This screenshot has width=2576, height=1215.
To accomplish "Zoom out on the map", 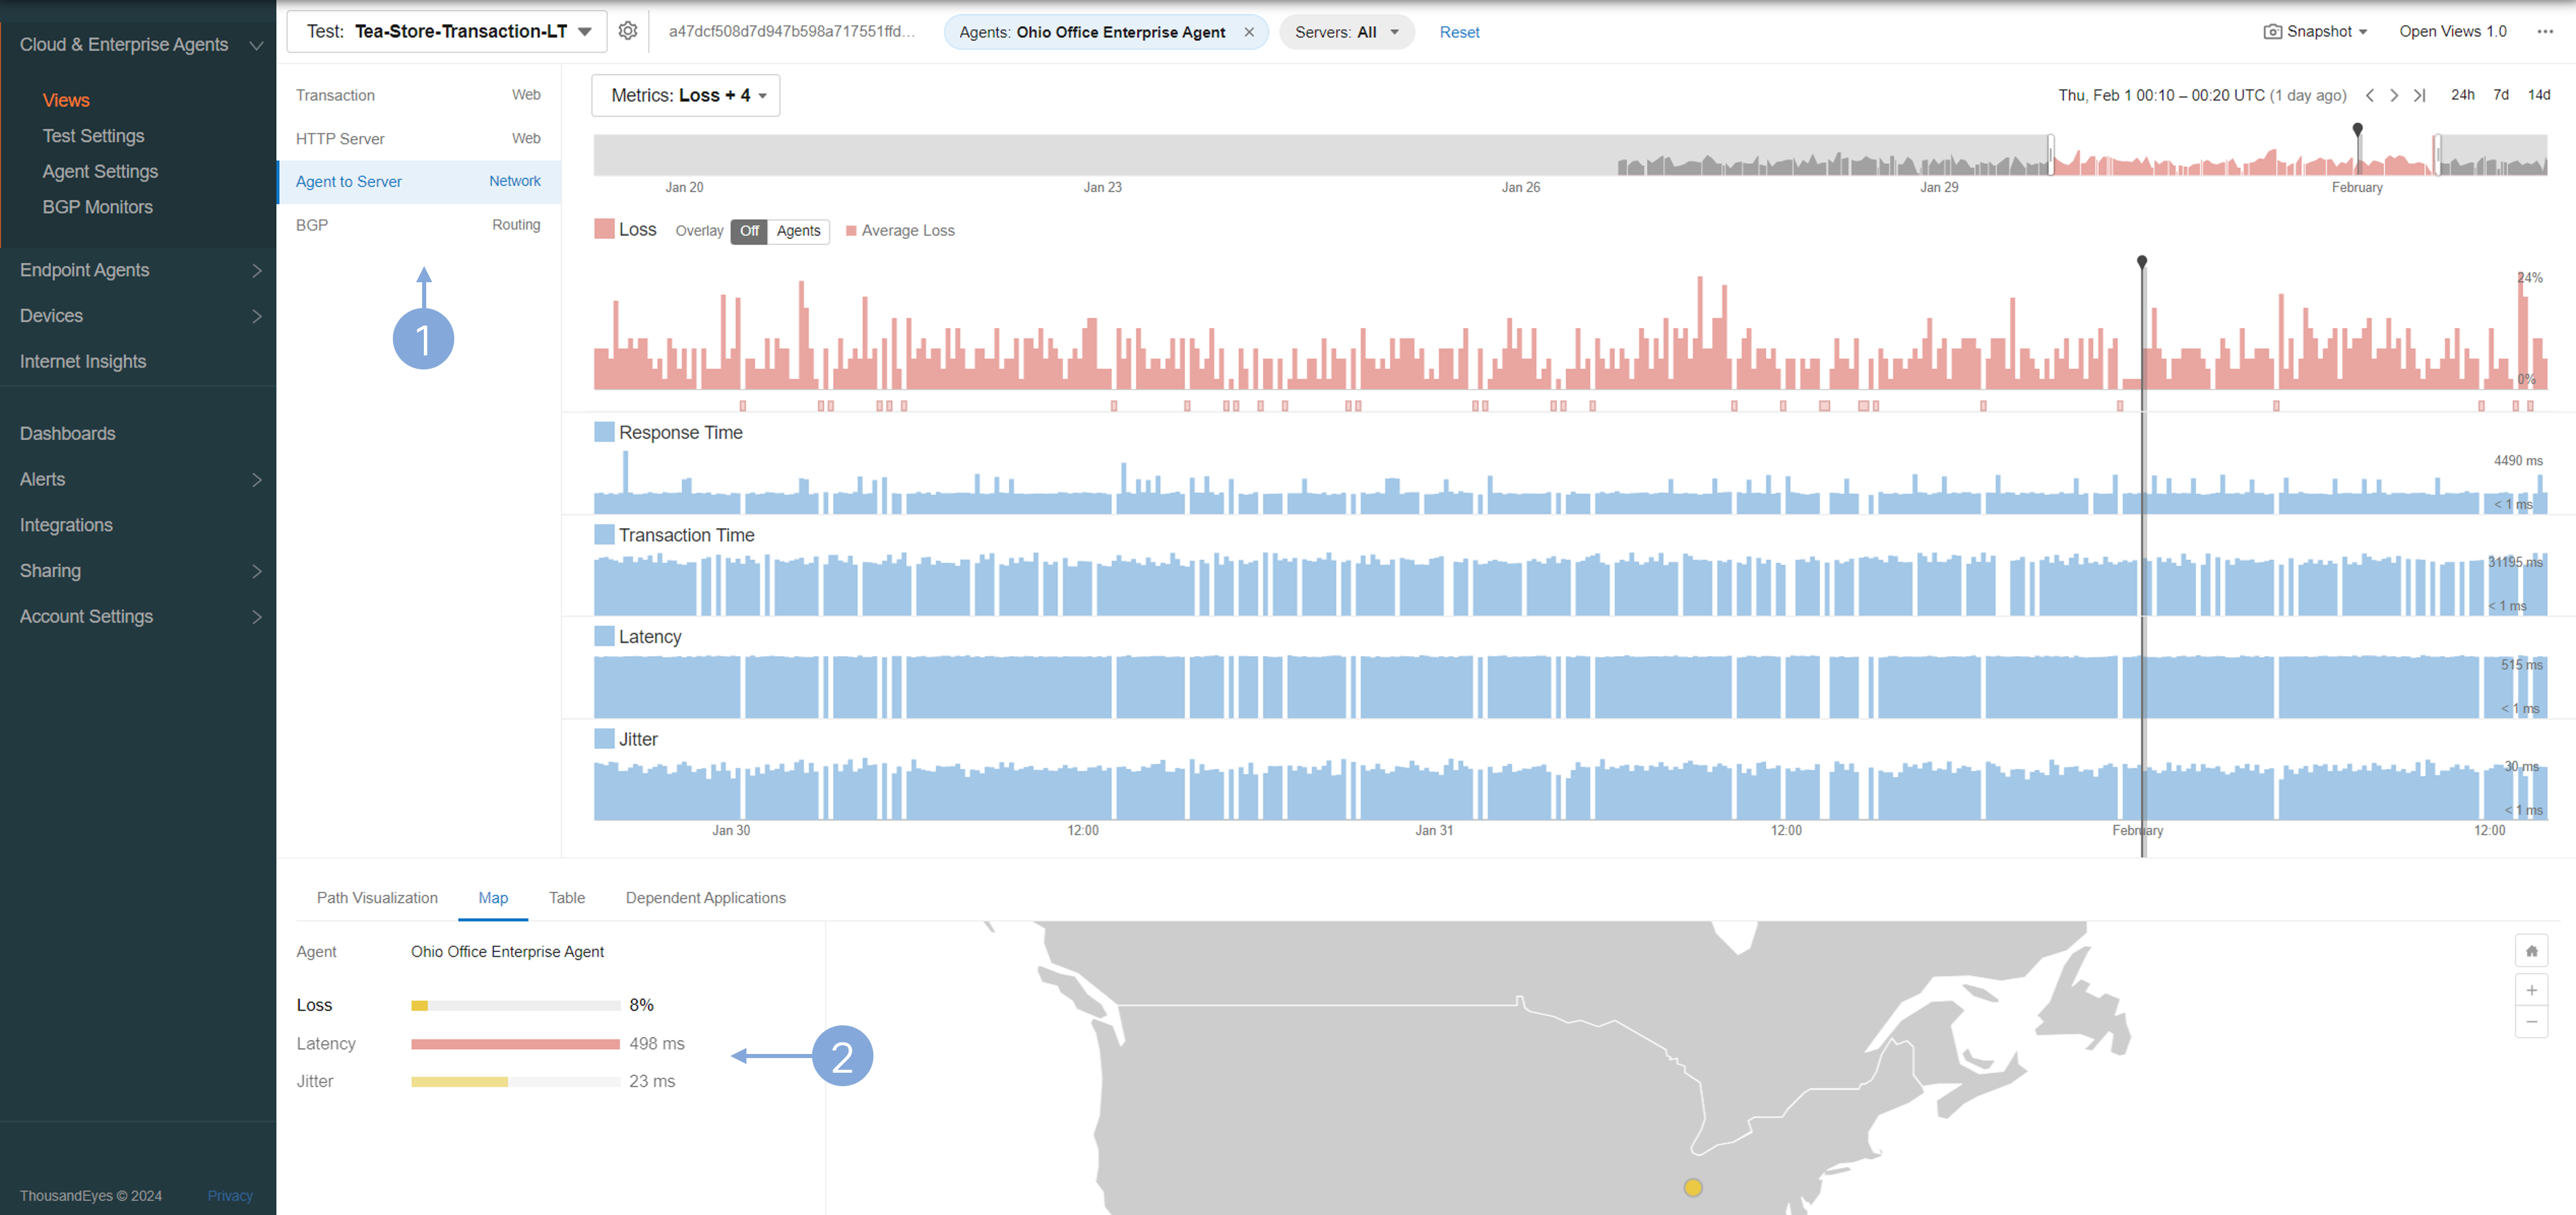I will (x=2531, y=1022).
